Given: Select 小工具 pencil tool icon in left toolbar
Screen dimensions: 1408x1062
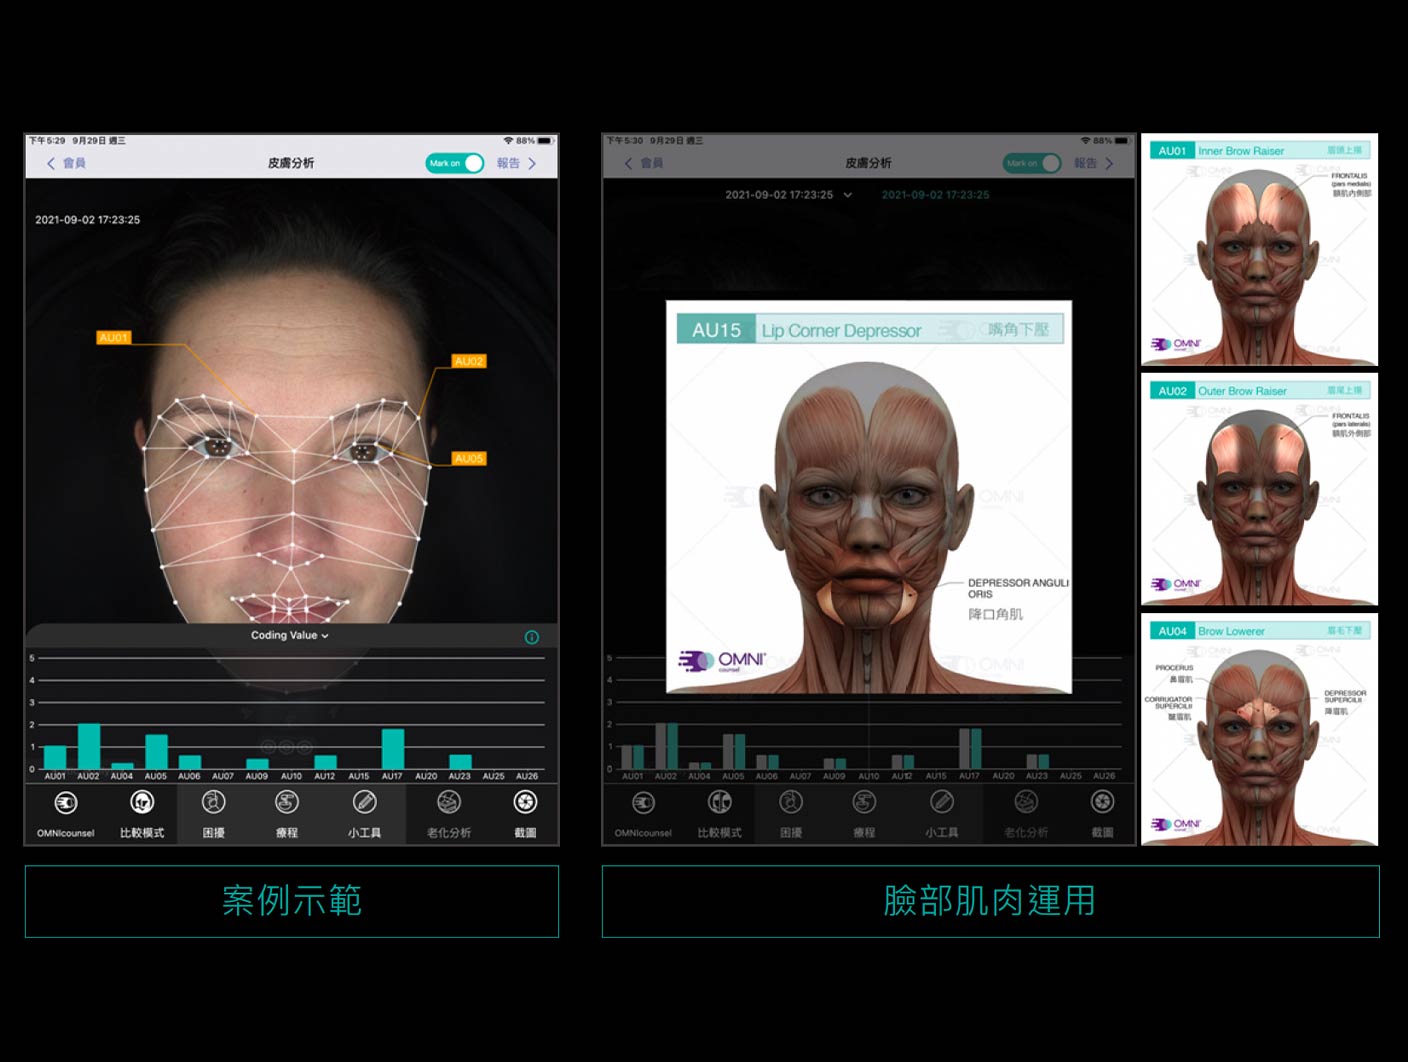Looking at the screenshot, I should (x=364, y=803).
